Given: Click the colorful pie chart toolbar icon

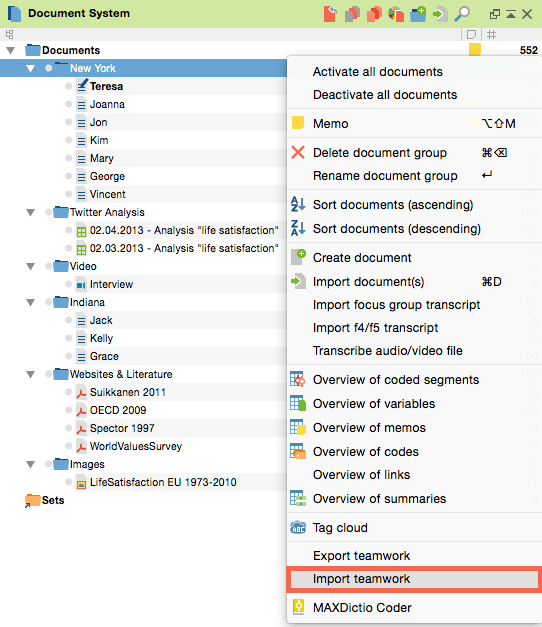Looking at the screenshot, I should click(x=396, y=14).
